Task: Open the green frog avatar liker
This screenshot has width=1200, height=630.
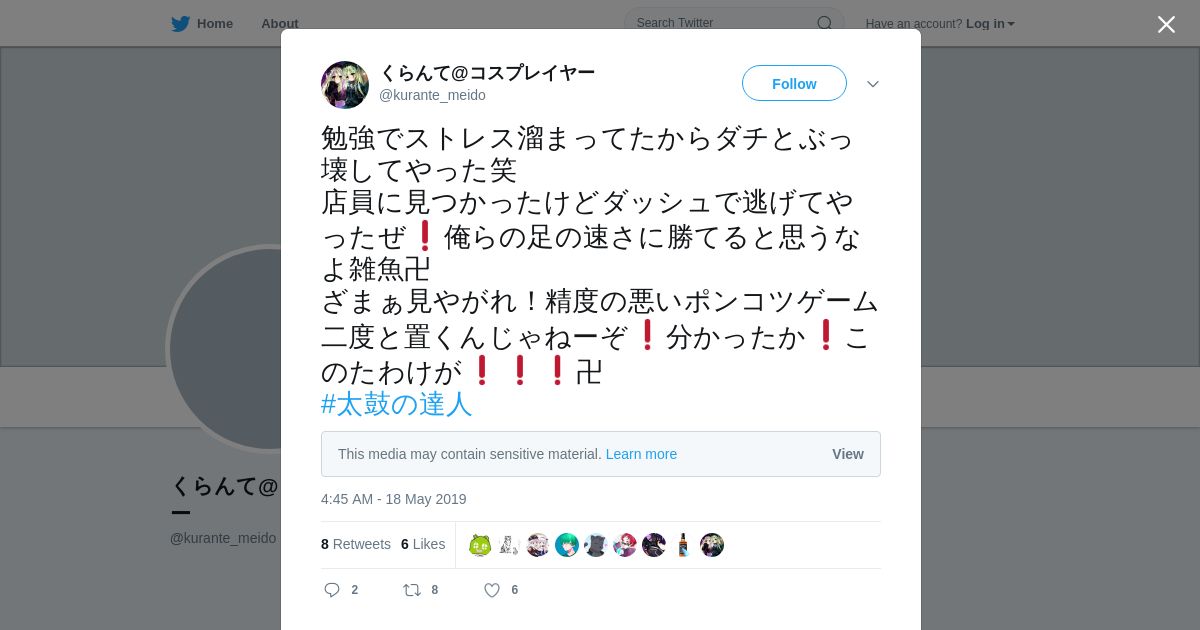Action: point(480,545)
